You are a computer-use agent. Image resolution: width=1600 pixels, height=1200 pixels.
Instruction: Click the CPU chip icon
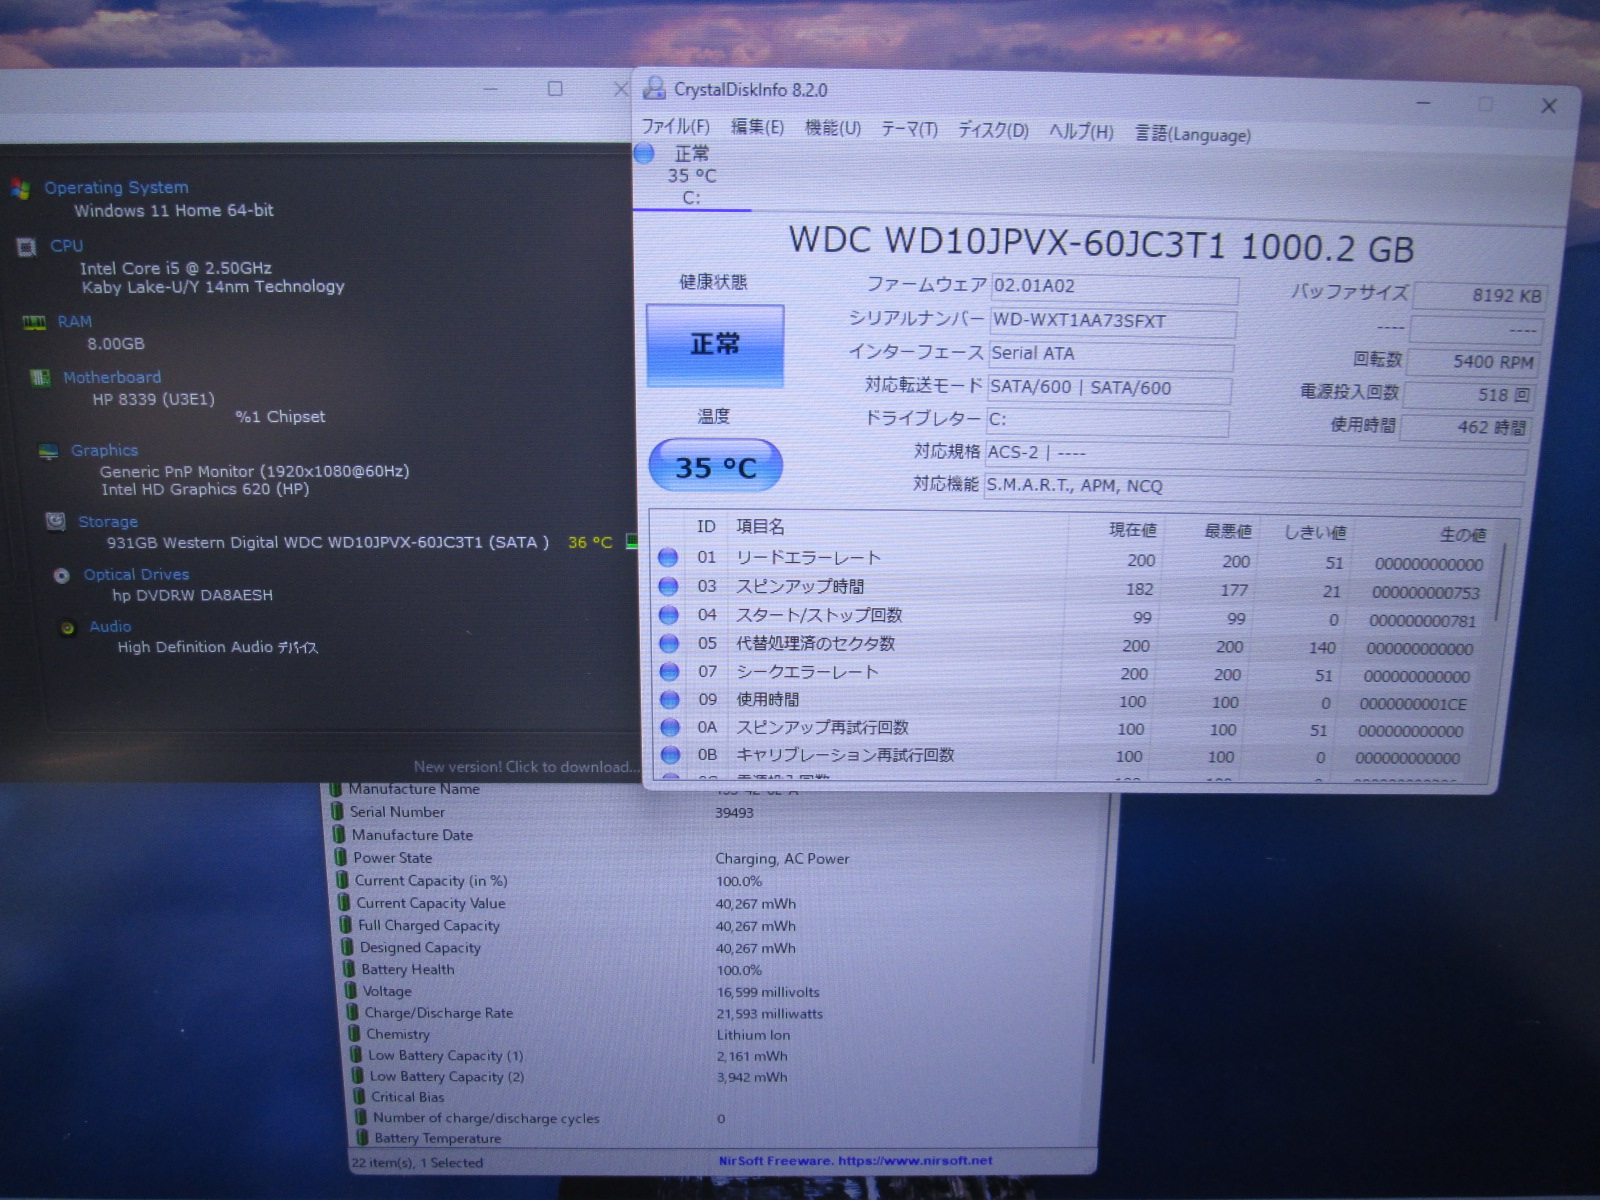(x=27, y=247)
